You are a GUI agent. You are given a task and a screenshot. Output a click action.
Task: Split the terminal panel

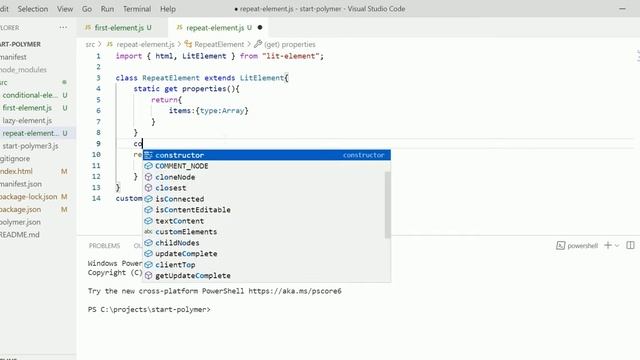tap(630, 245)
